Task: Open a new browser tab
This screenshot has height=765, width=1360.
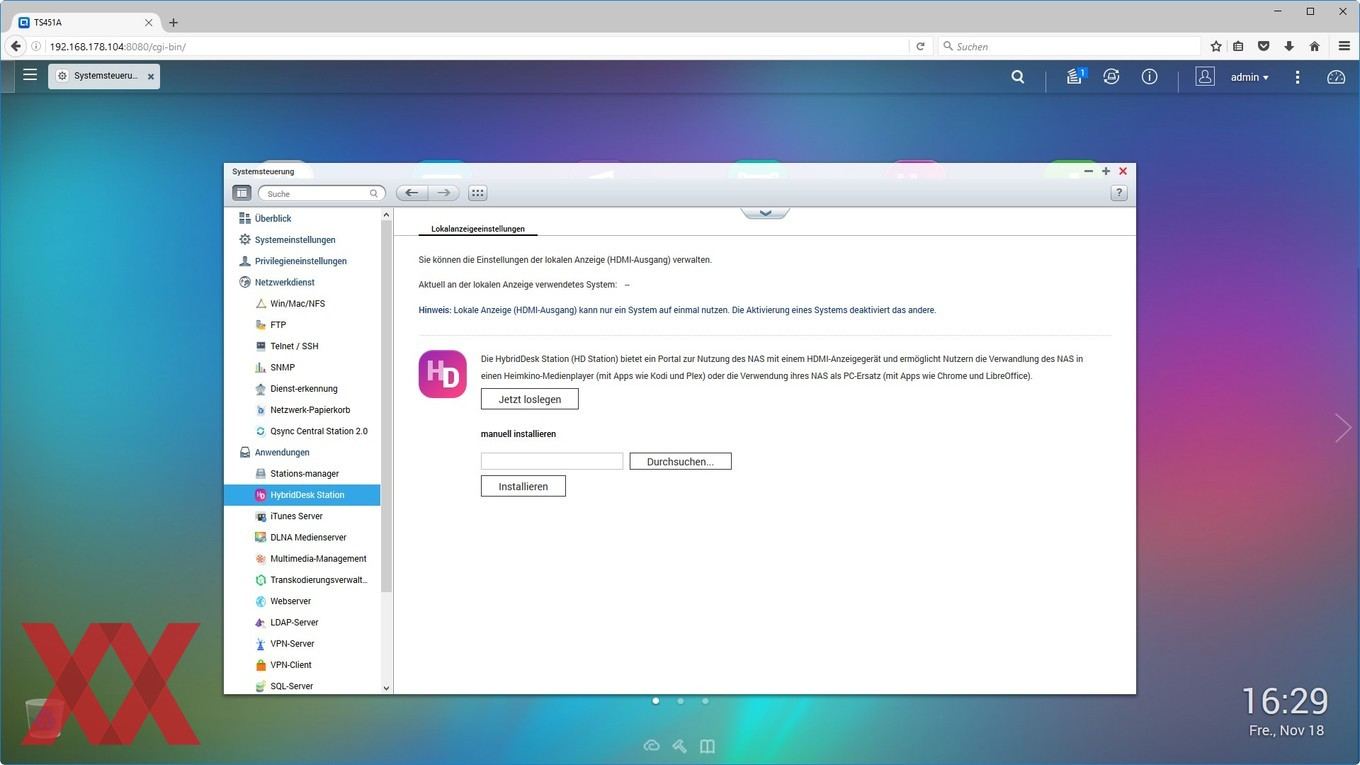Action: [173, 22]
